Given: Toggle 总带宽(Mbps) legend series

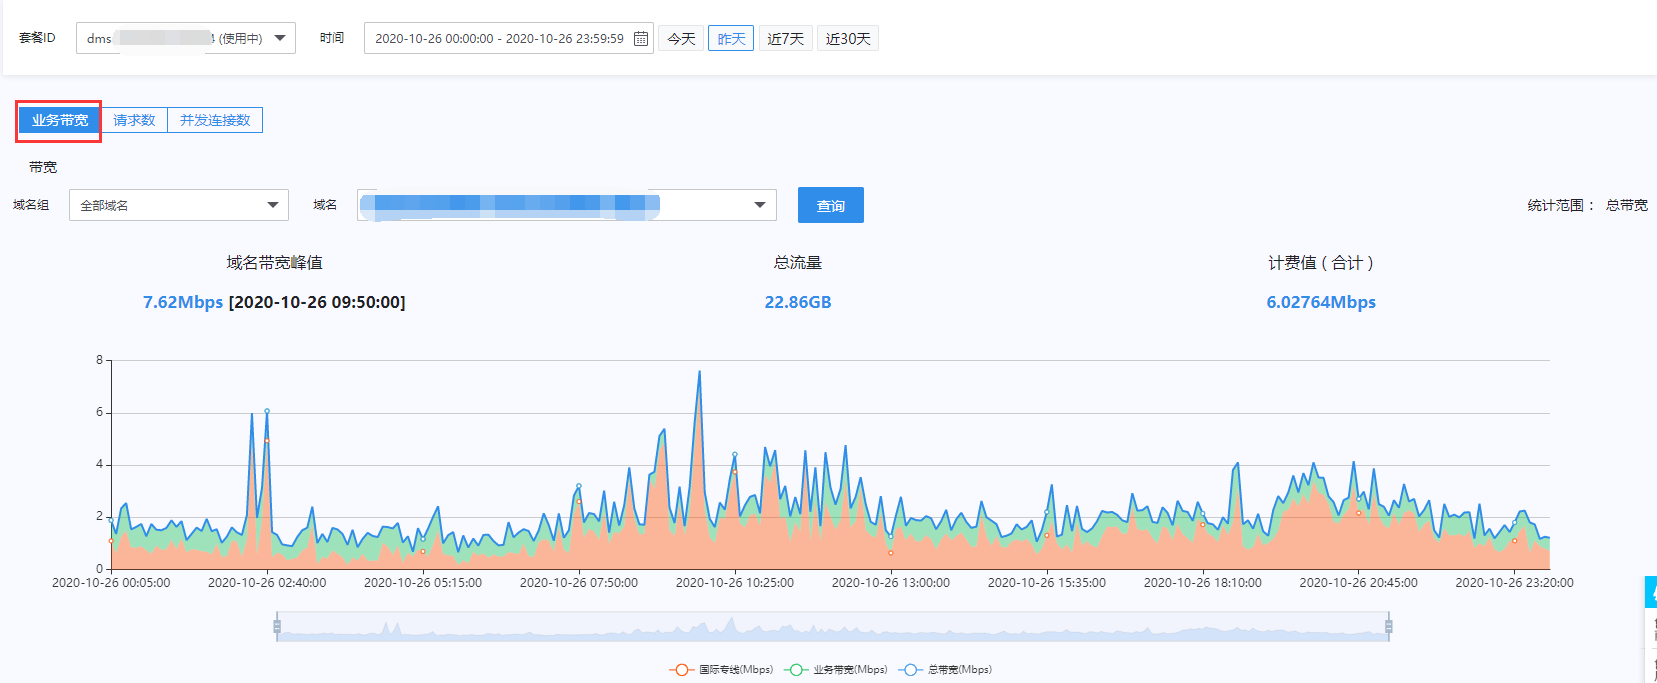Looking at the screenshot, I should (x=945, y=670).
